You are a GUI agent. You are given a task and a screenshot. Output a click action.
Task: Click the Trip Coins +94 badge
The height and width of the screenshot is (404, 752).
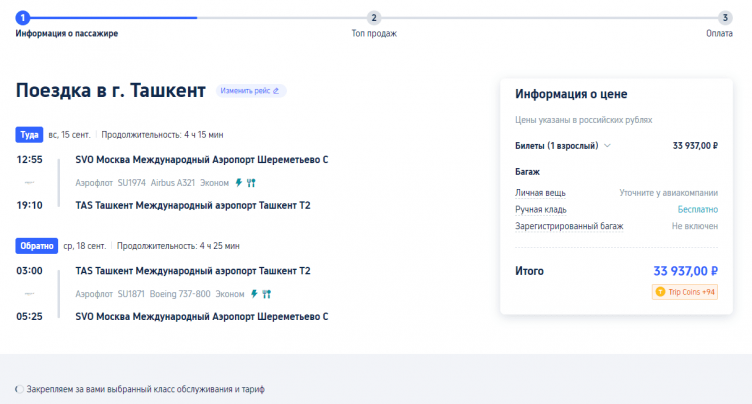click(x=685, y=292)
